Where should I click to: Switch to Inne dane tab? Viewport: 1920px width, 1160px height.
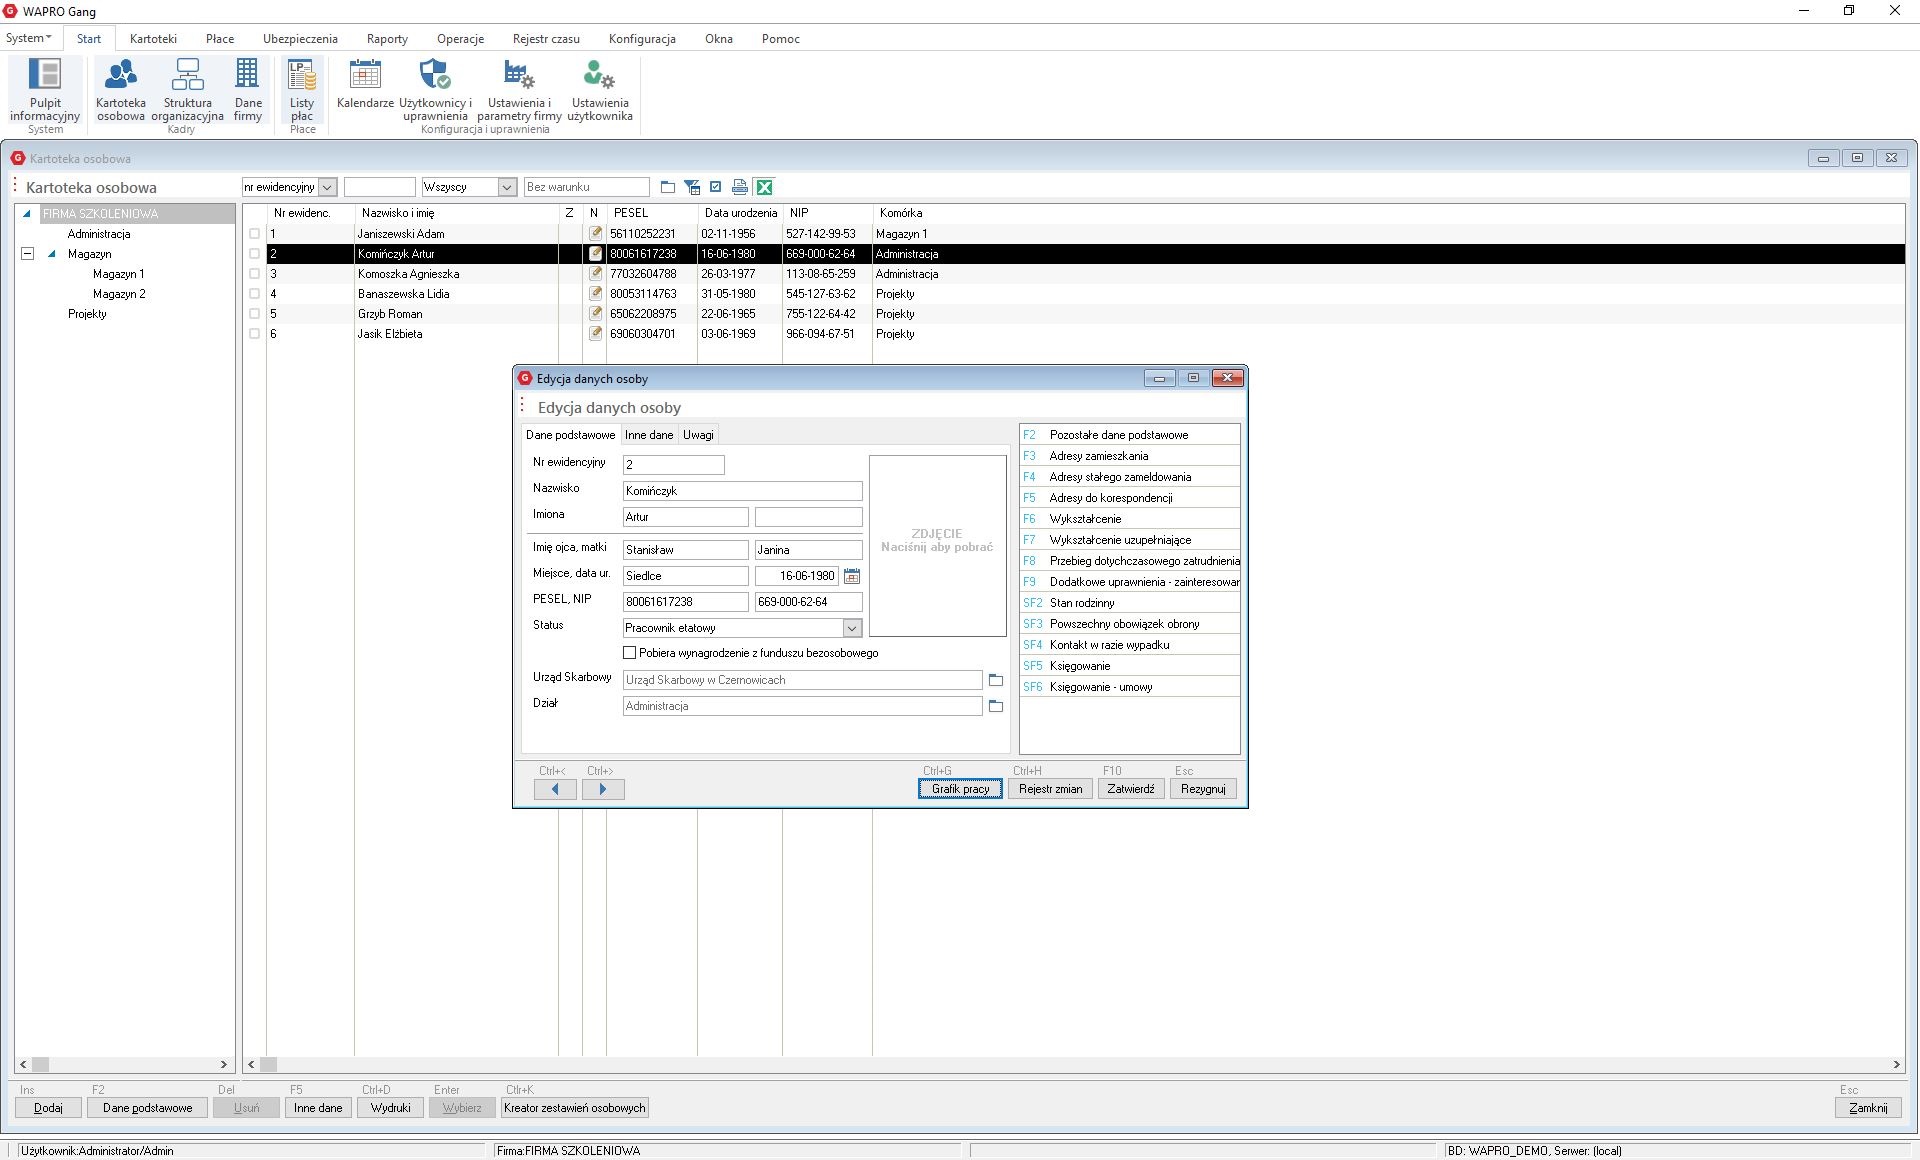[x=649, y=435]
